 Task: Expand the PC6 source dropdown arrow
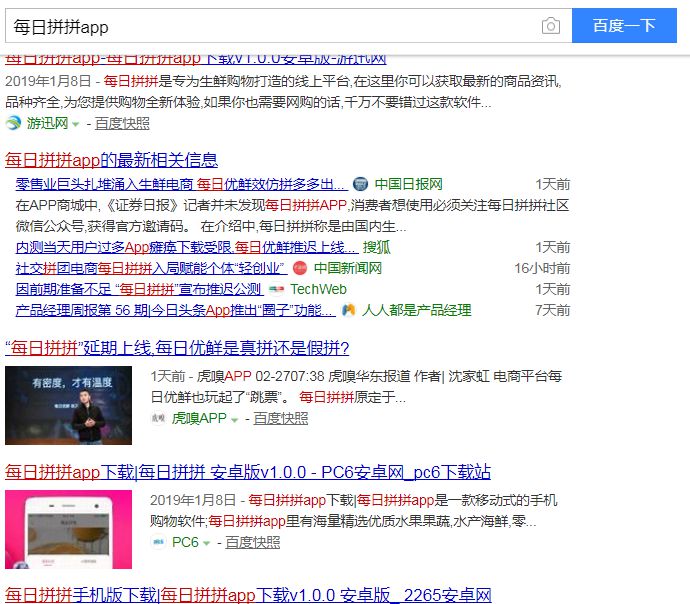206,543
